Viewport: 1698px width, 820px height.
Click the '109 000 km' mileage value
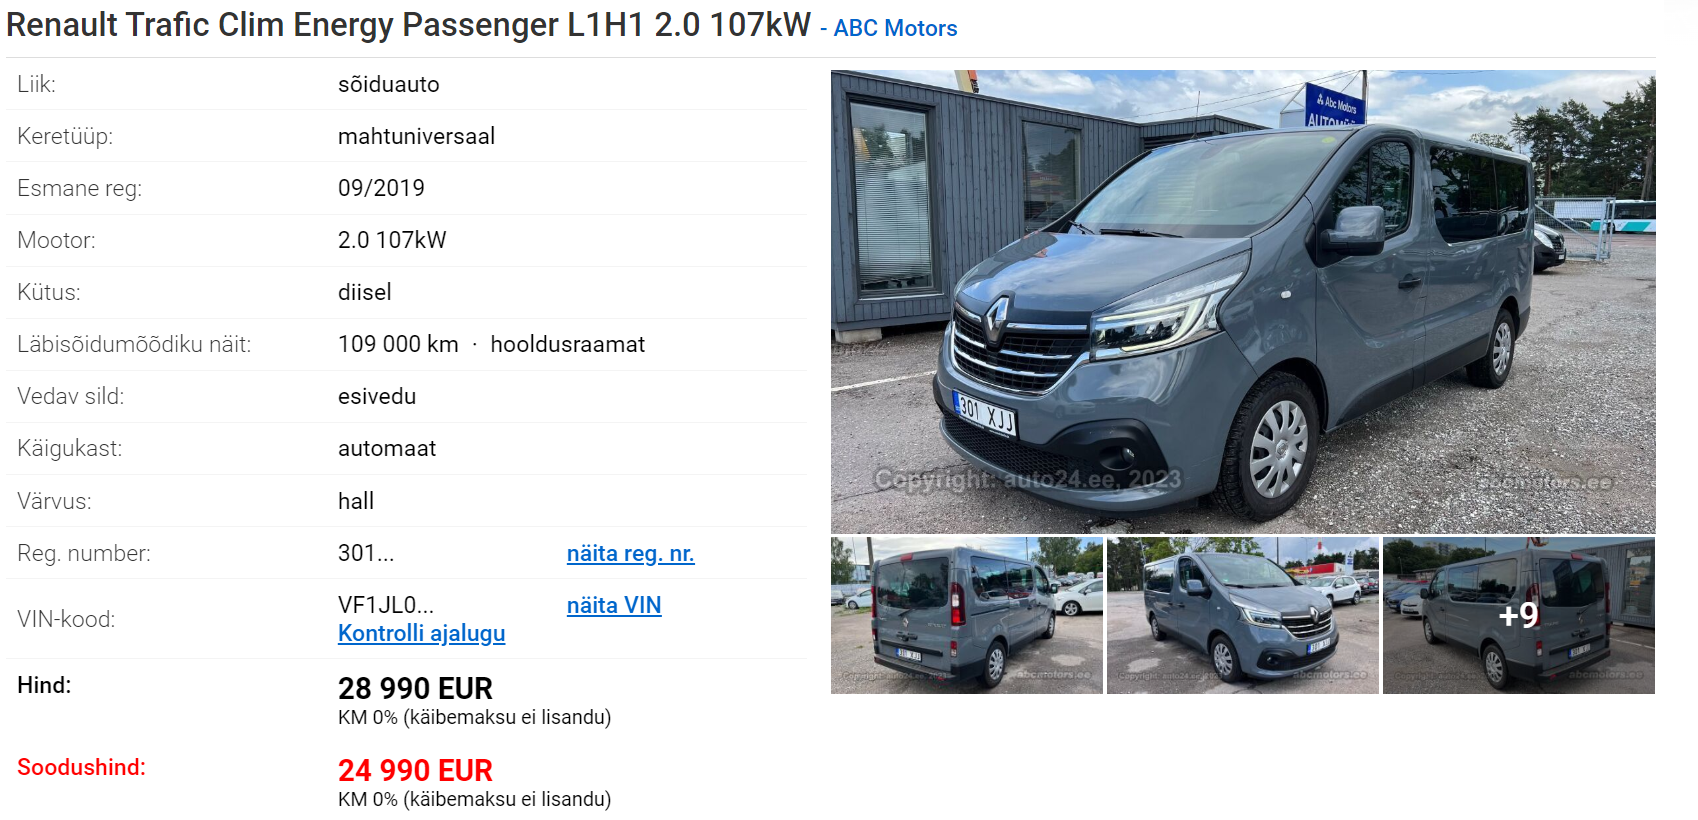[398, 344]
